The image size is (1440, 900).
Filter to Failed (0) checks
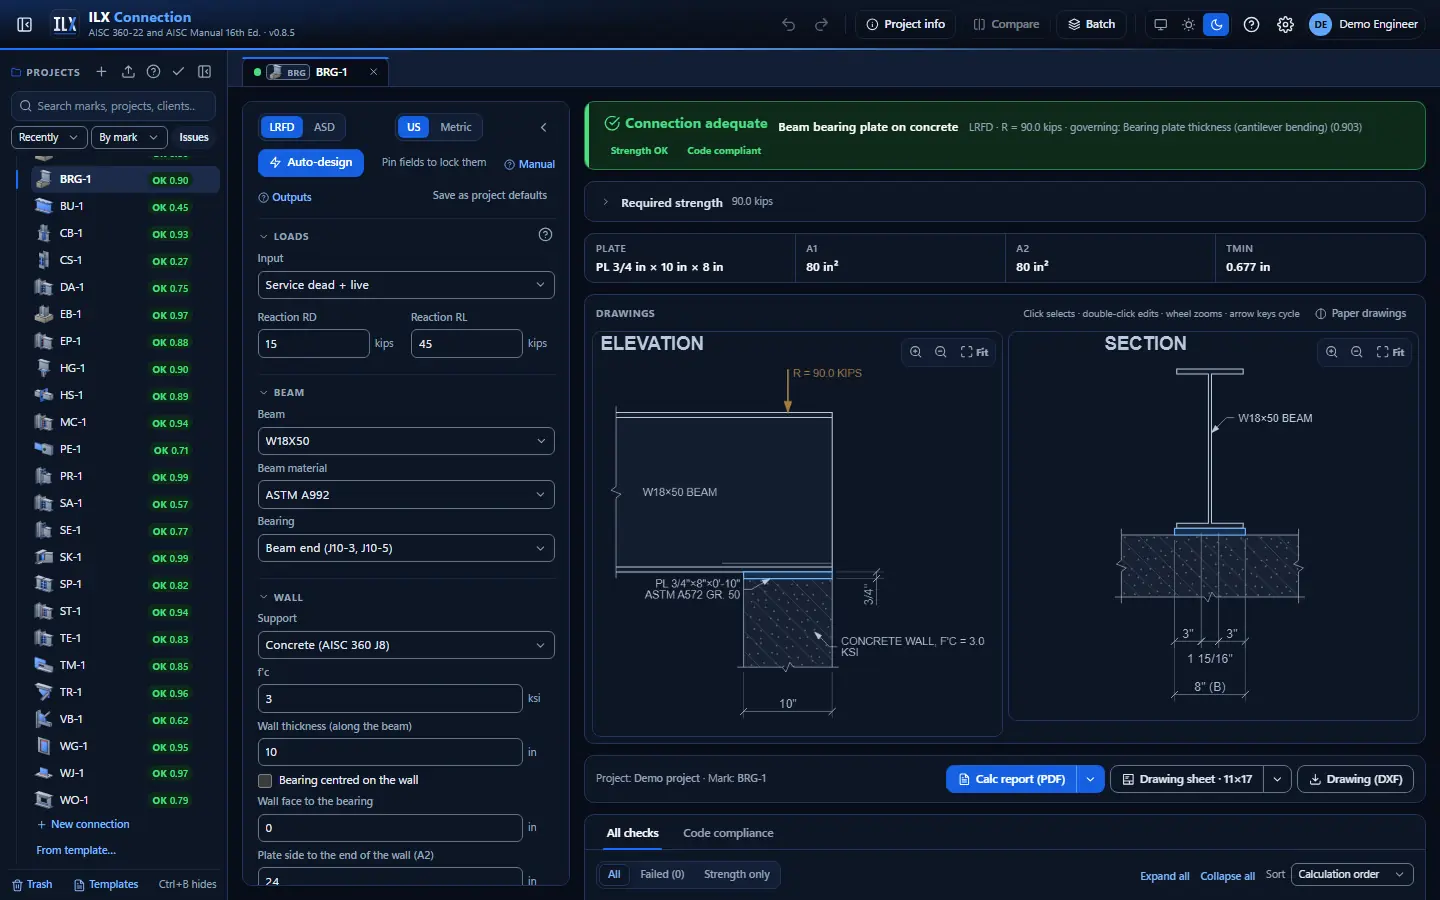click(662, 875)
